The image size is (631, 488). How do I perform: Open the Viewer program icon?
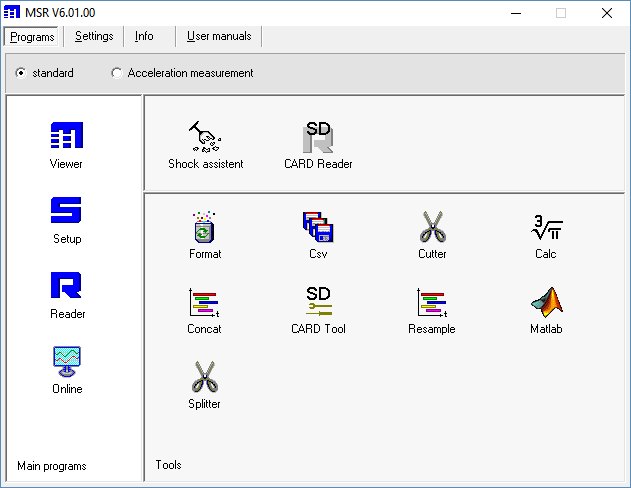67,136
